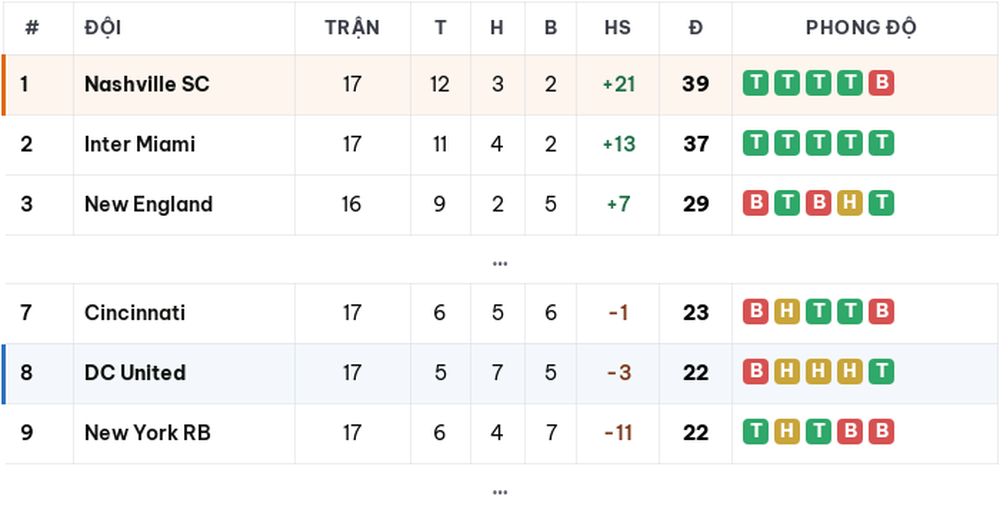Image resolution: width=1000 pixels, height=513 pixels.
Task: Expand hidden rows below New England
Action: click(500, 263)
